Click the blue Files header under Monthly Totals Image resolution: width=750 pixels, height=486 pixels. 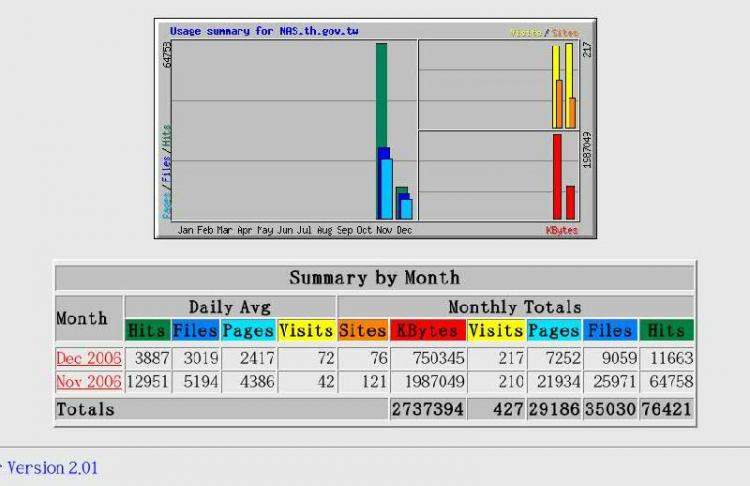pos(609,330)
